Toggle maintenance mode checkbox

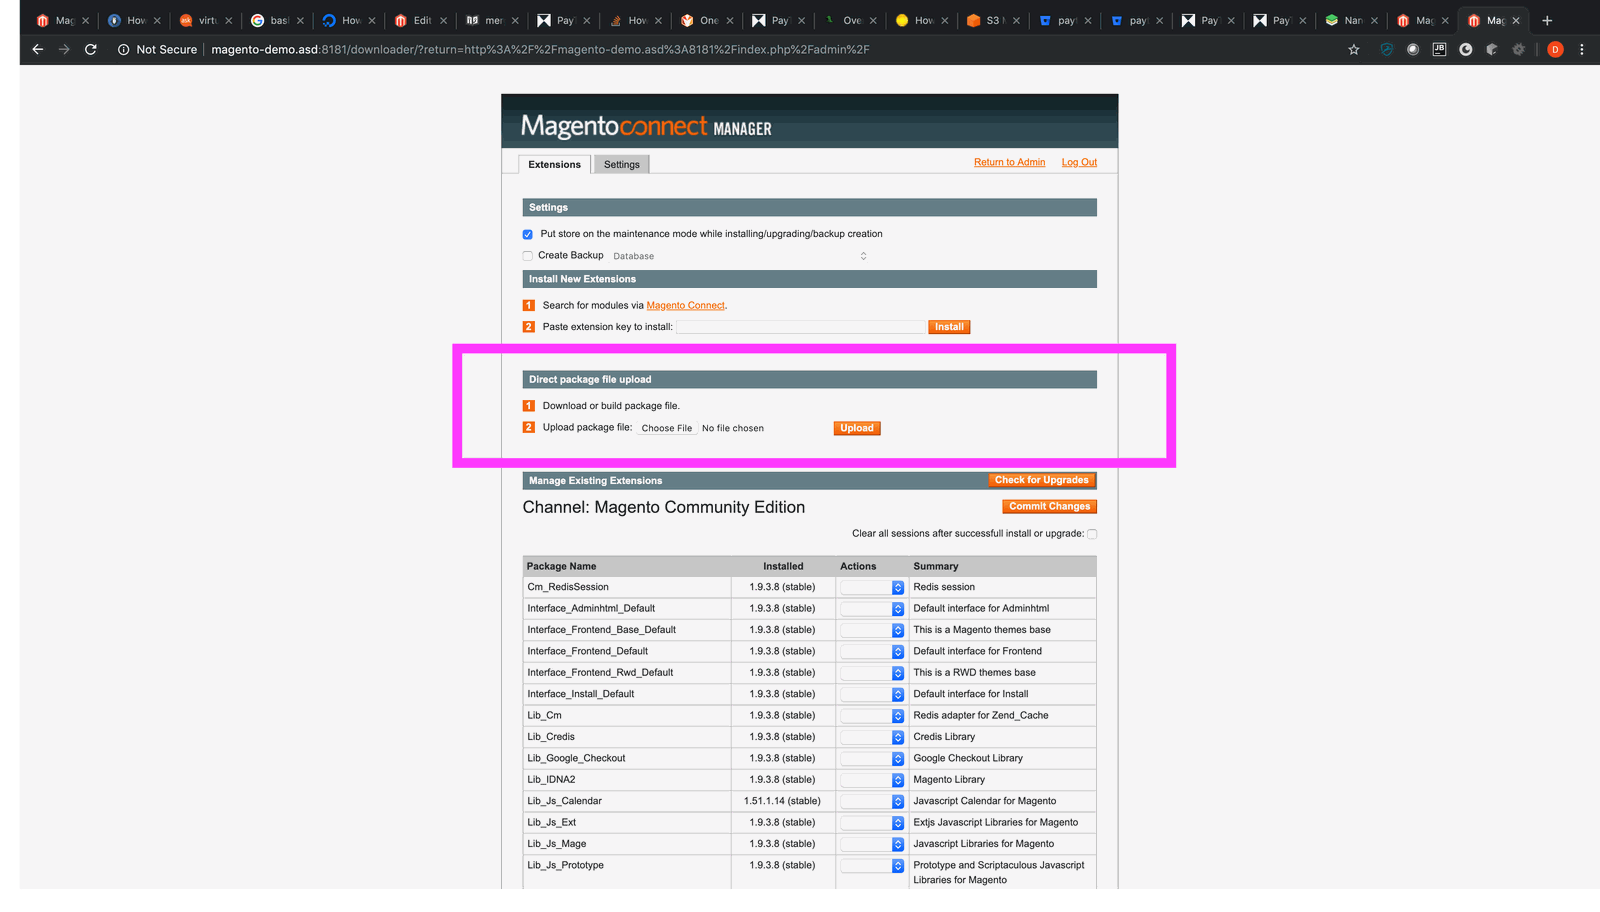click(x=528, y=234)
